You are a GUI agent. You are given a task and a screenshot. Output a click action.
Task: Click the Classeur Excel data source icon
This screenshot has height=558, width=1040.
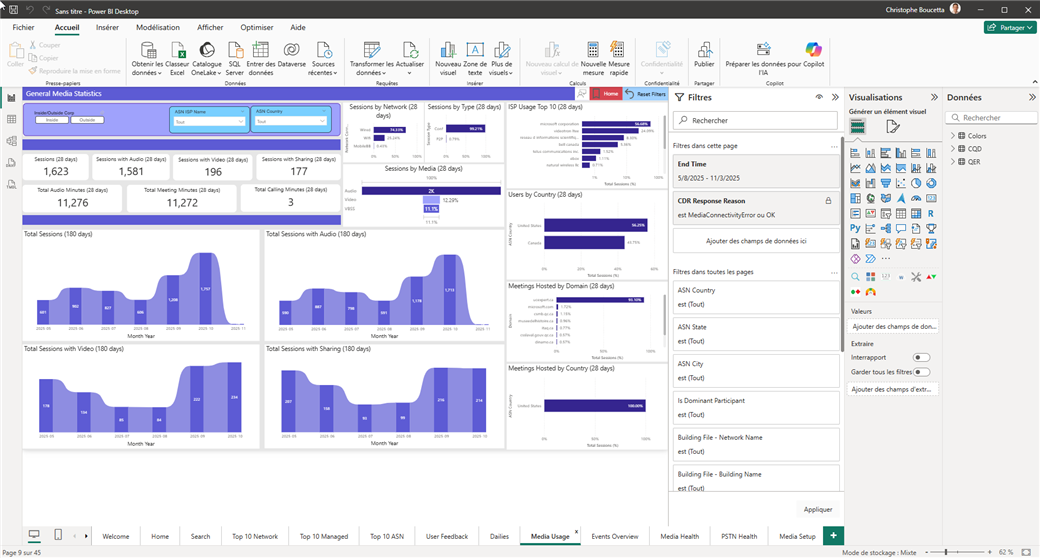pos(177,58)
